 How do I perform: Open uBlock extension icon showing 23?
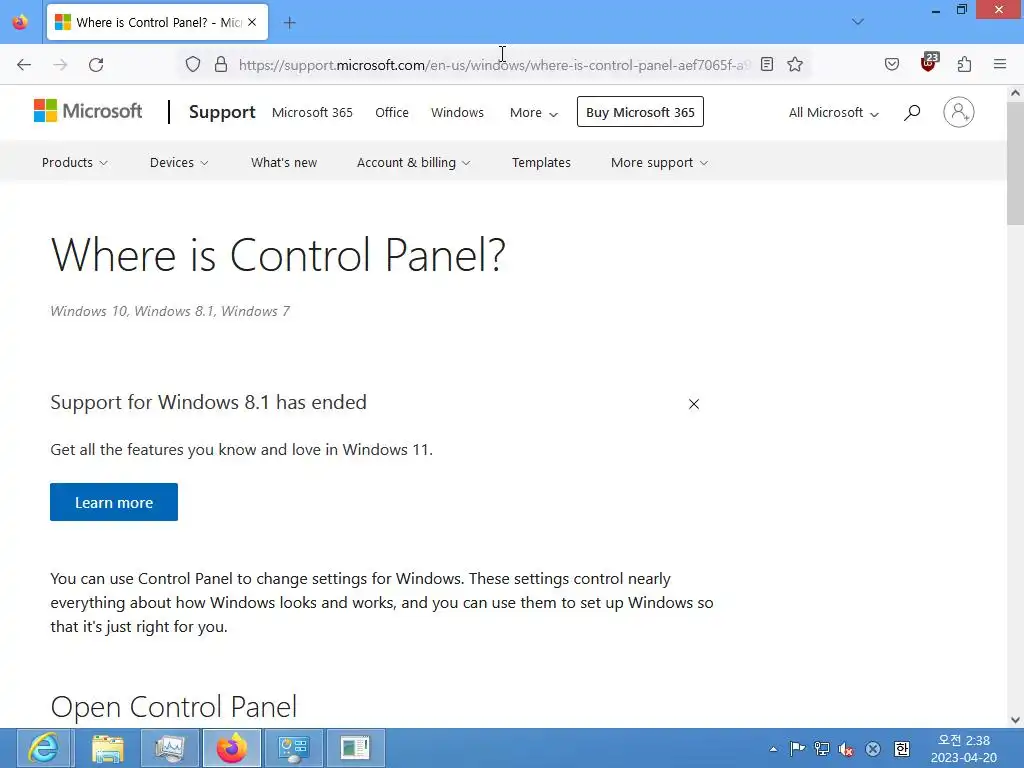pos(929,63)
